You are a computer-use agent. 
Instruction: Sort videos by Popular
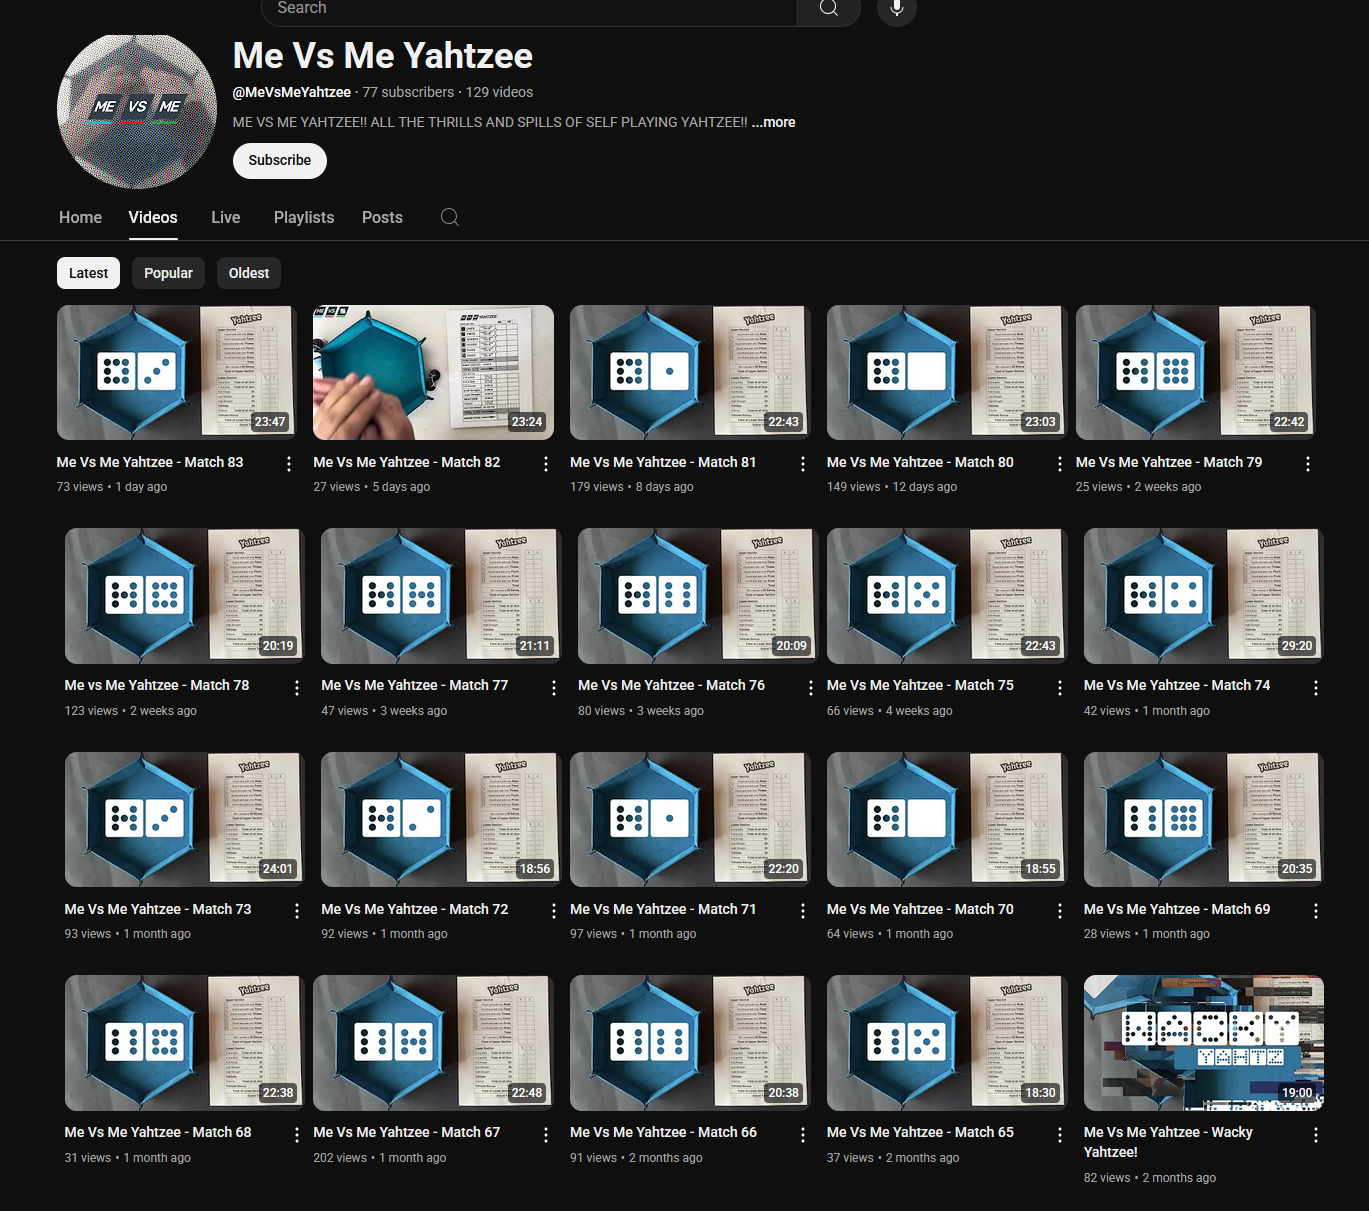[168, 273]
